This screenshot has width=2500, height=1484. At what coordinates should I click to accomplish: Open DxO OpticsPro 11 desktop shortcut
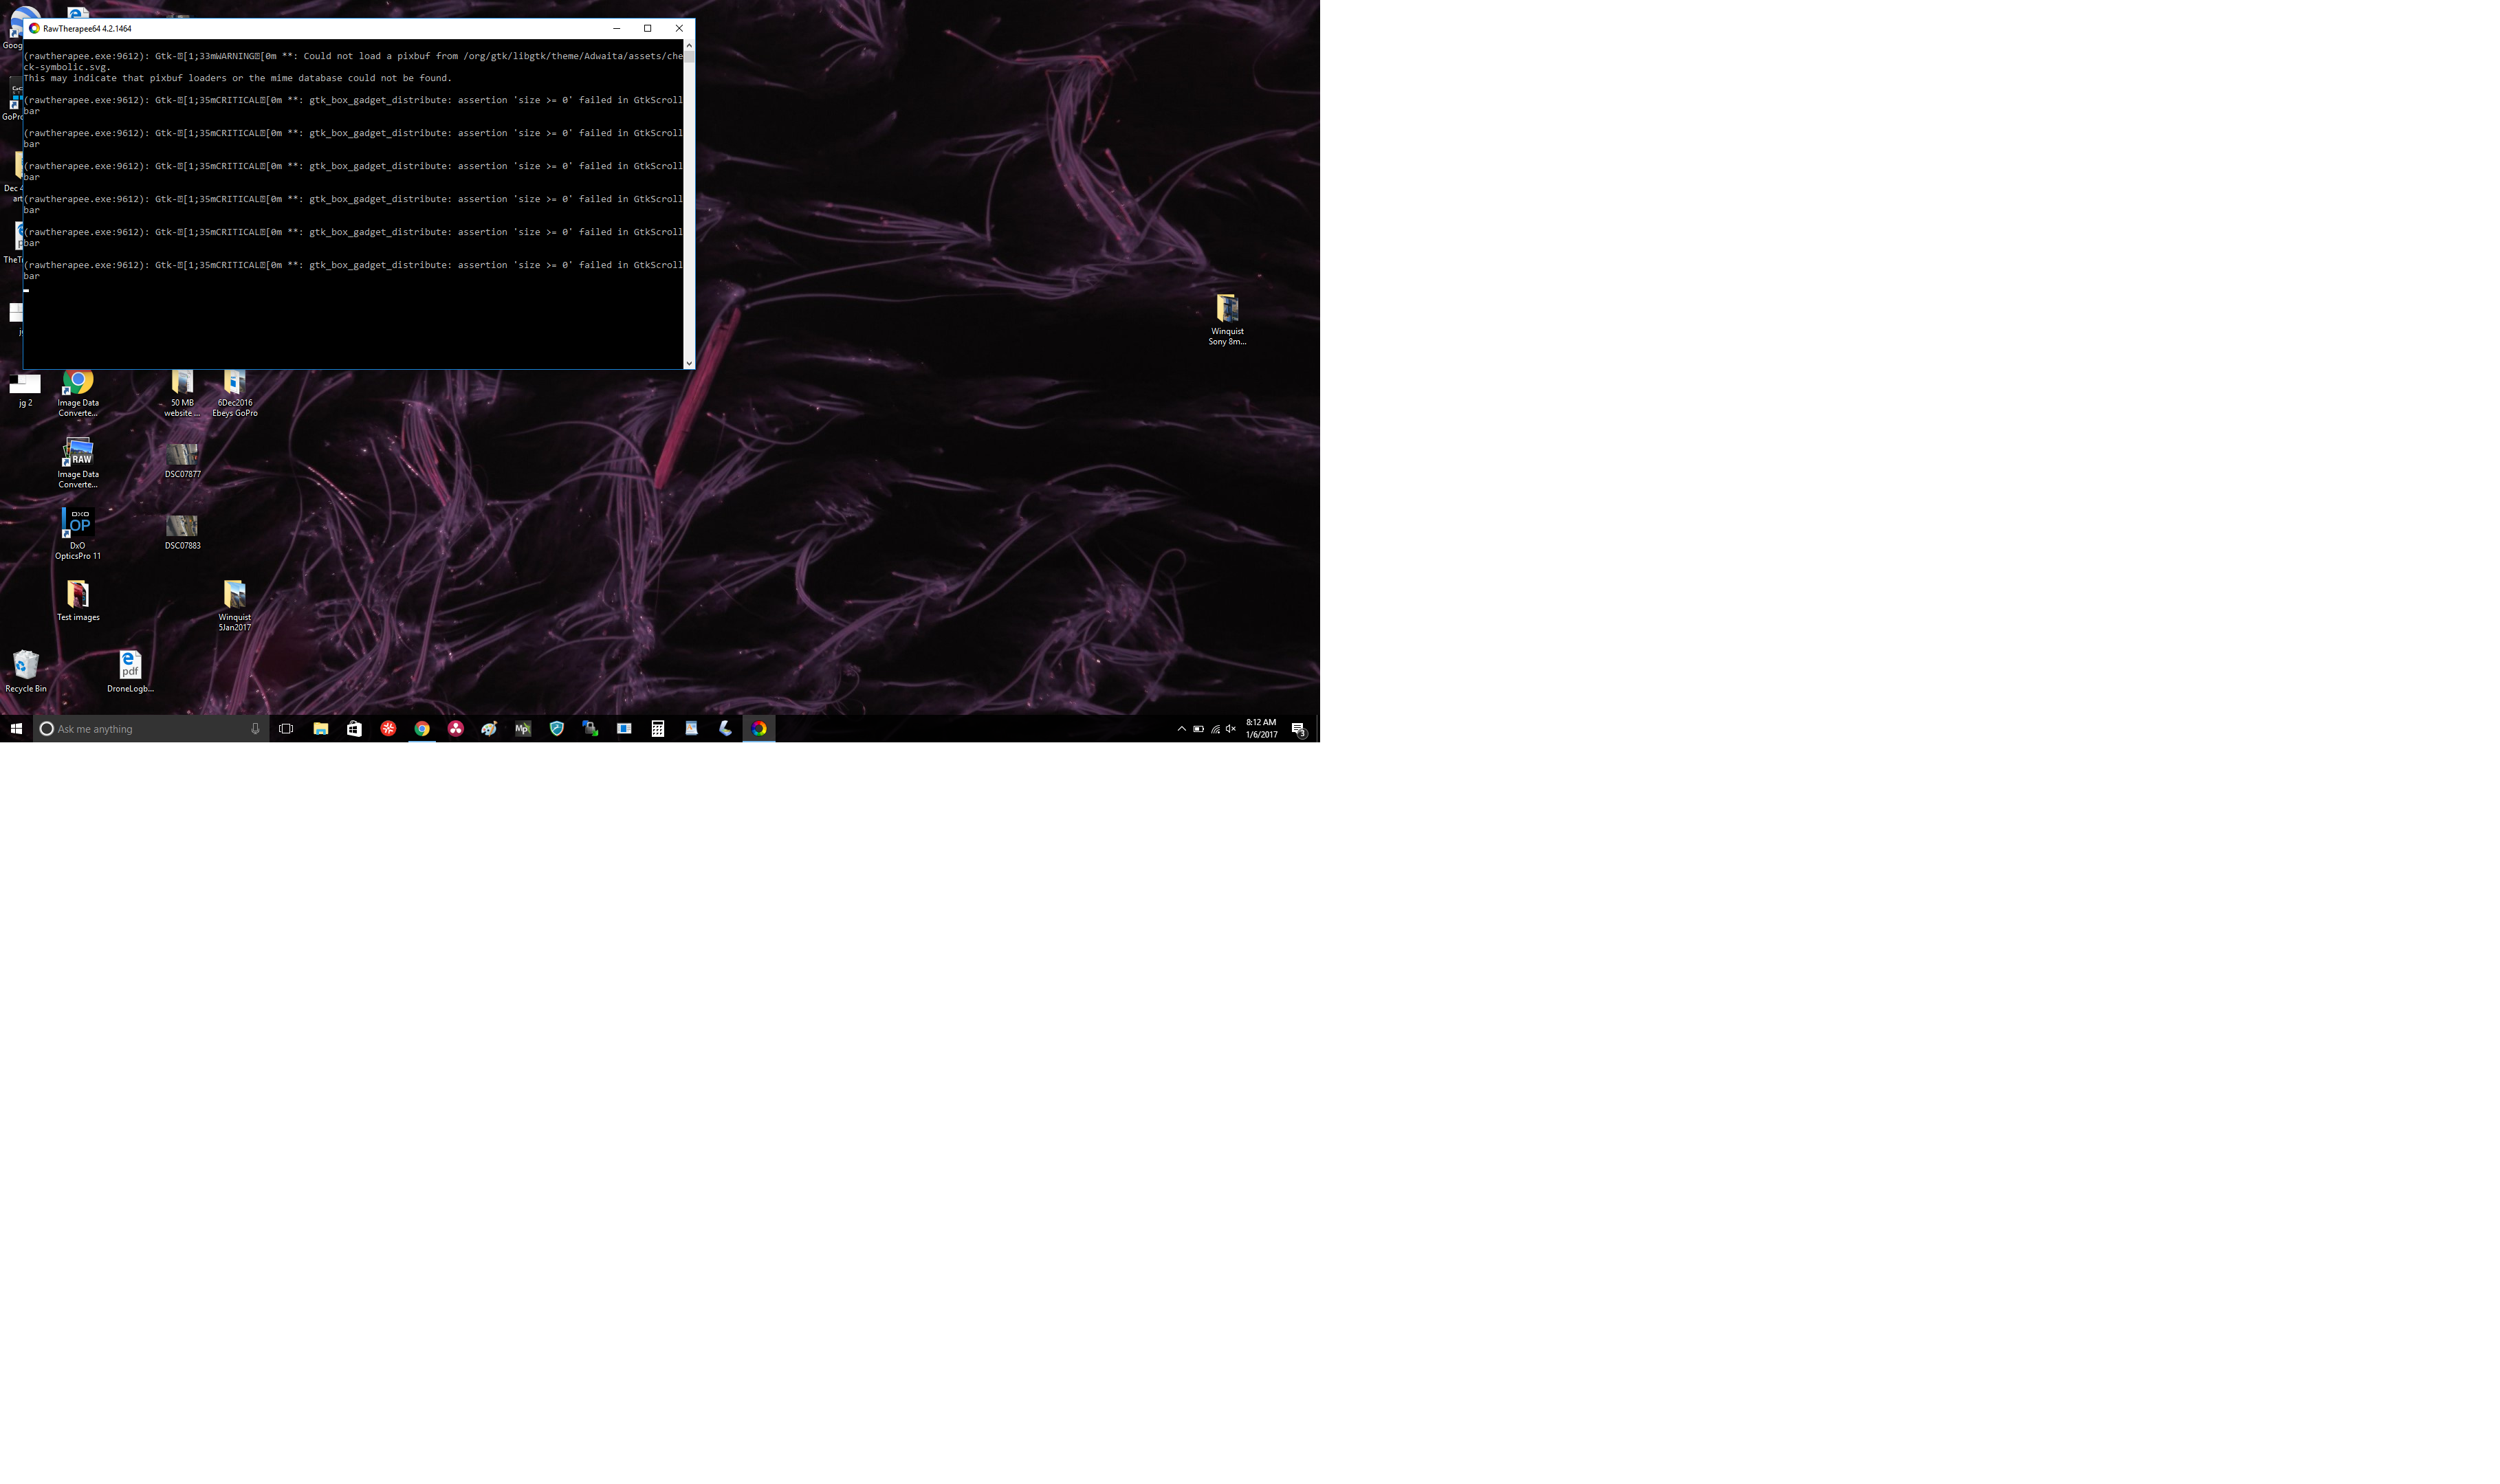[x=78, y=523]
